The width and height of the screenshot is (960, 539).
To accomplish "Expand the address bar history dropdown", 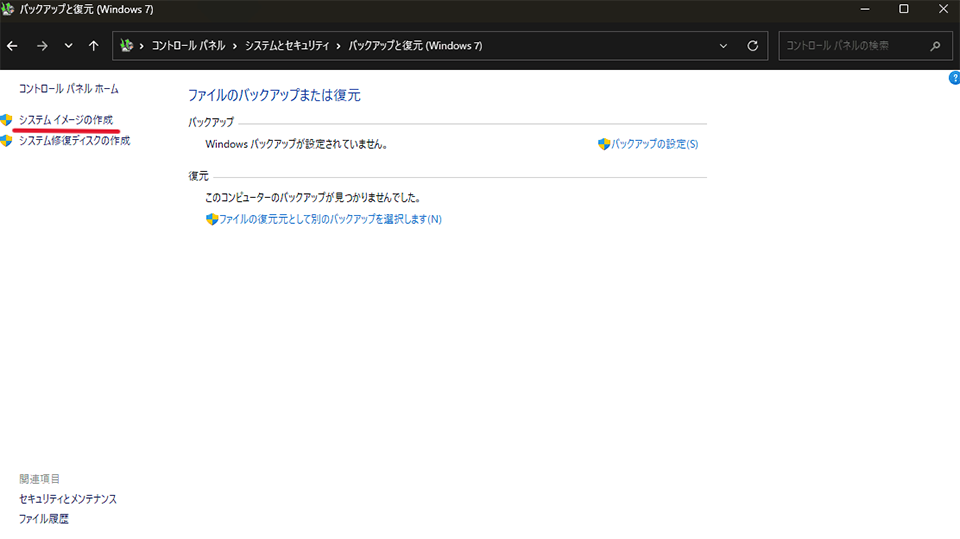I will (x=723, y=46).
